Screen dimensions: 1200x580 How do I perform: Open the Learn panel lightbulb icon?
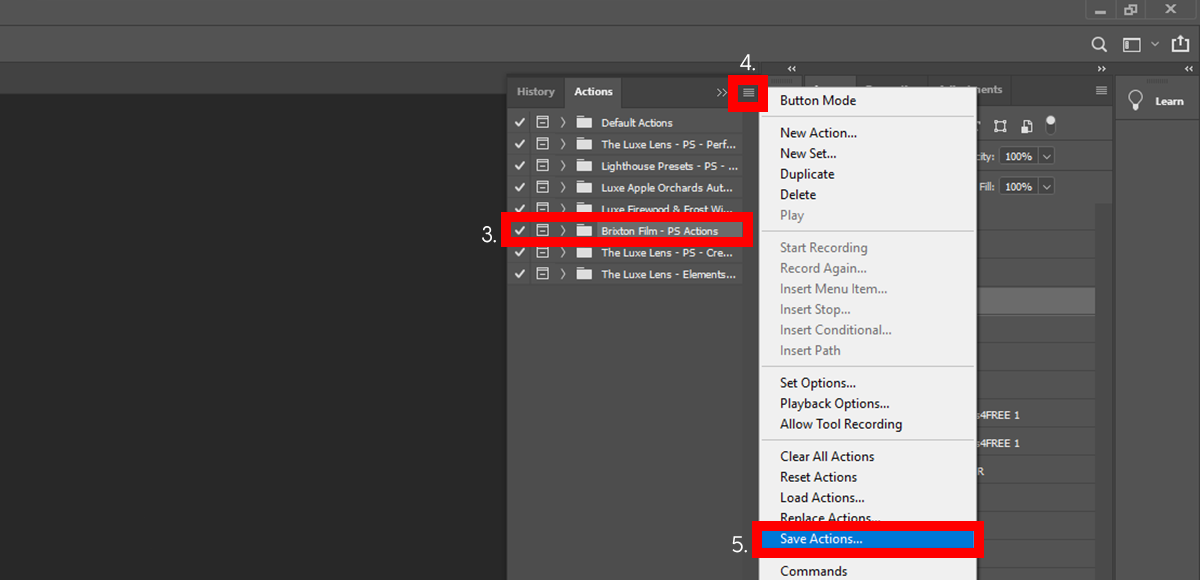pos(1136,101)
